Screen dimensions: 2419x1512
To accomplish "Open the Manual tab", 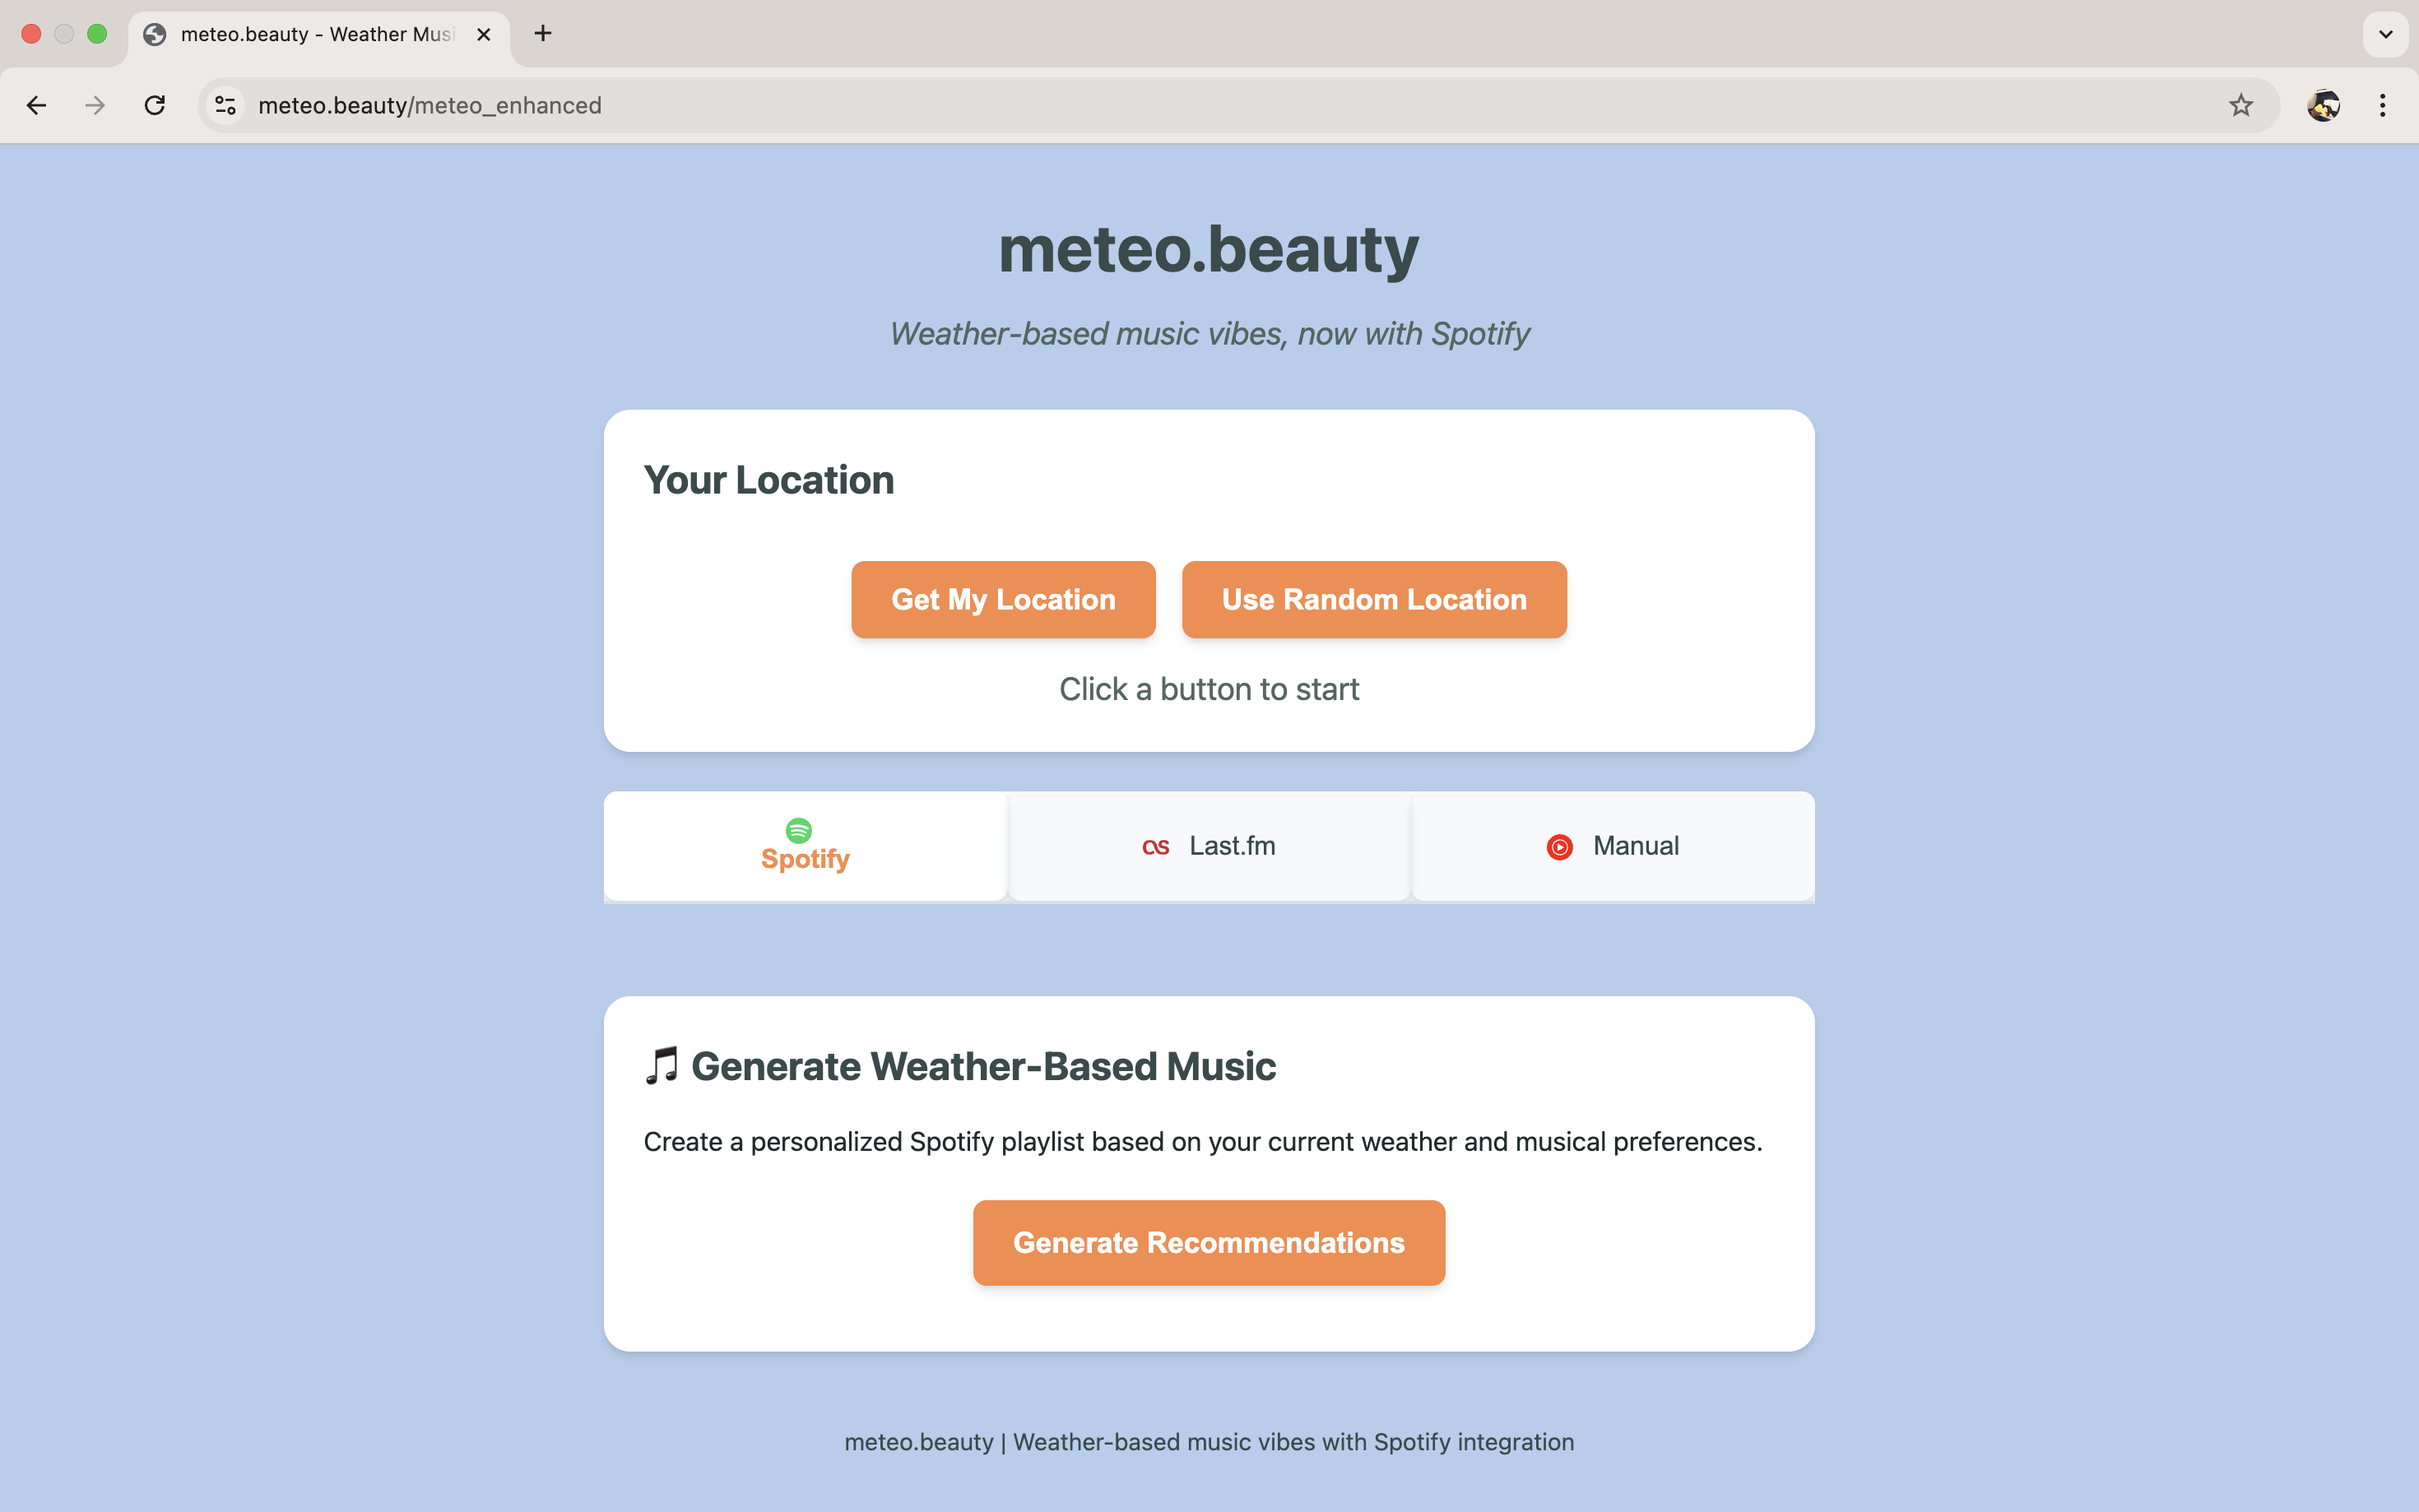I will tap(1613, 846).
